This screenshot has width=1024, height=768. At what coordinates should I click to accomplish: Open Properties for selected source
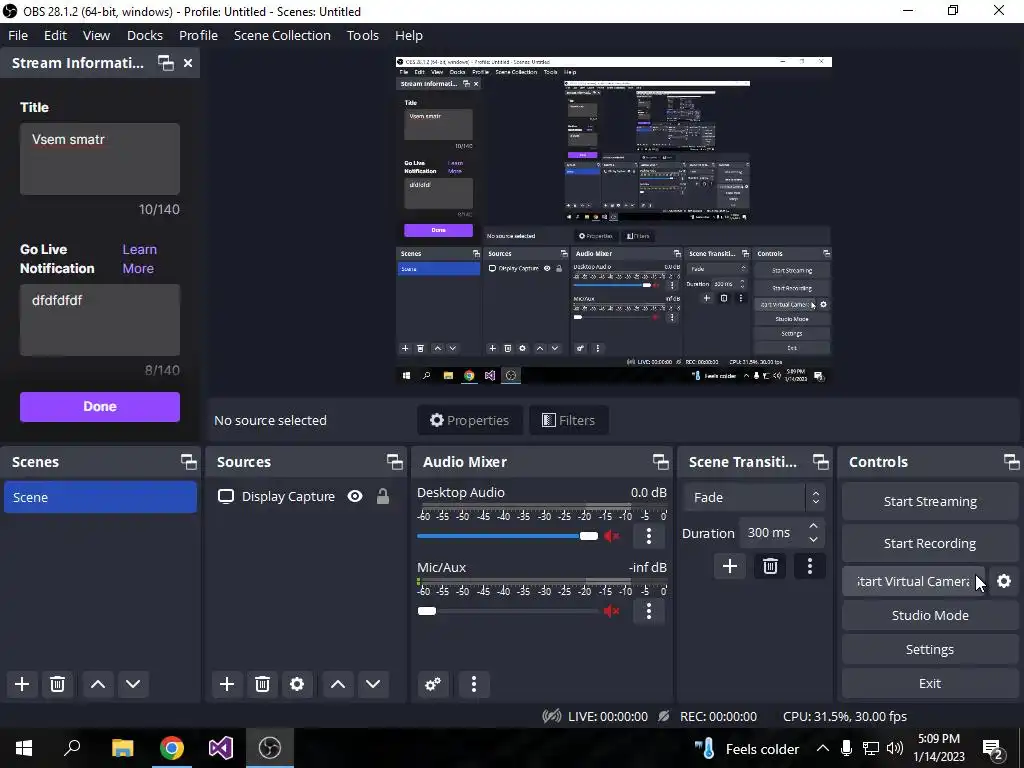[470, 420]
